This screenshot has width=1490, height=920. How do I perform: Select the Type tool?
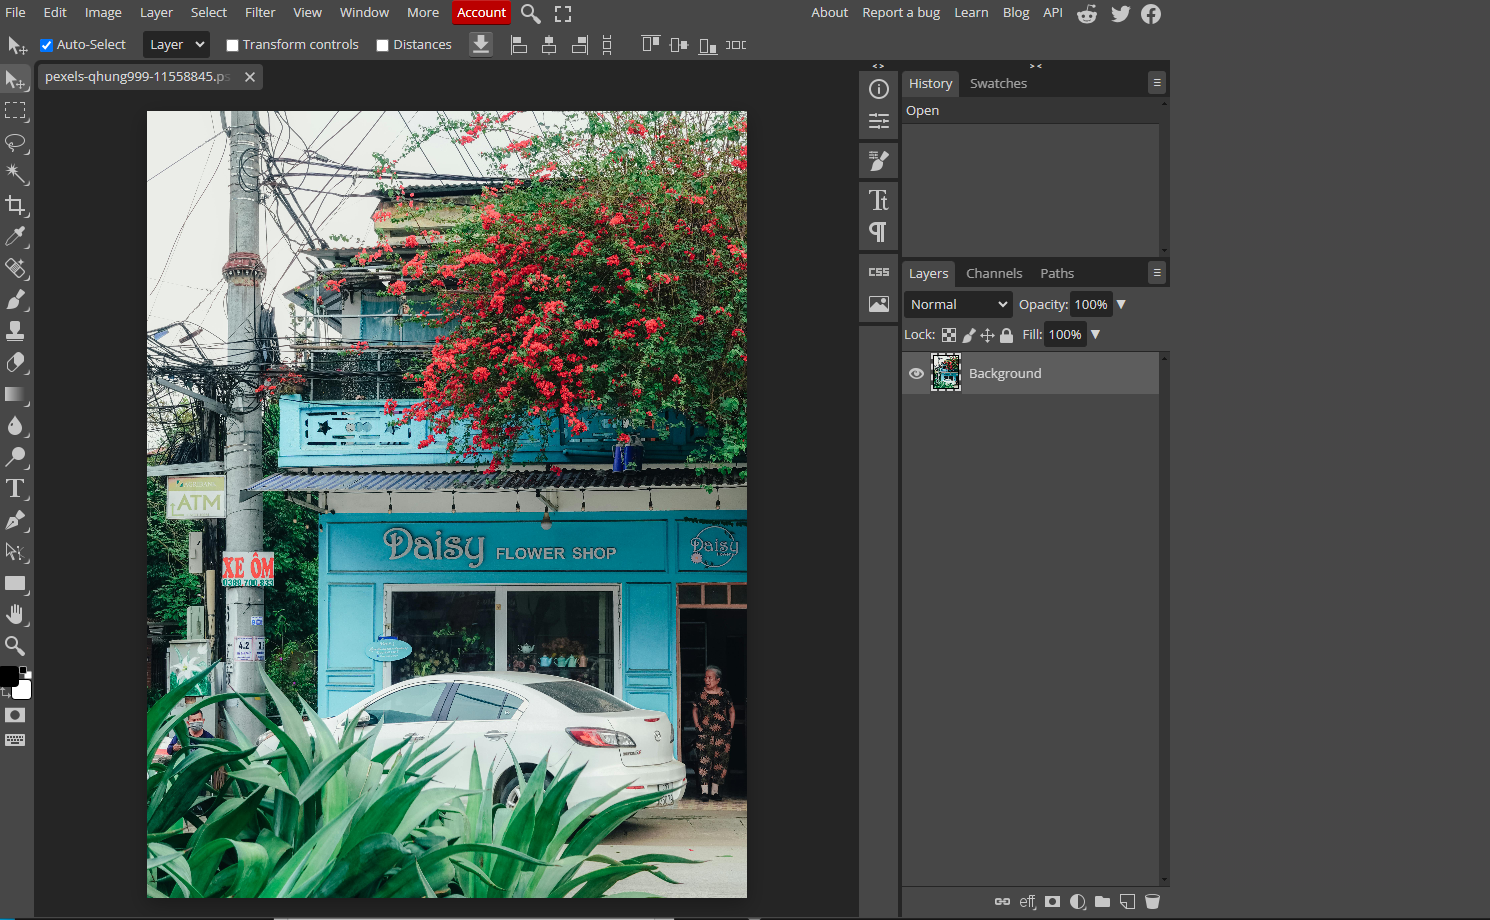pos(16,489)
